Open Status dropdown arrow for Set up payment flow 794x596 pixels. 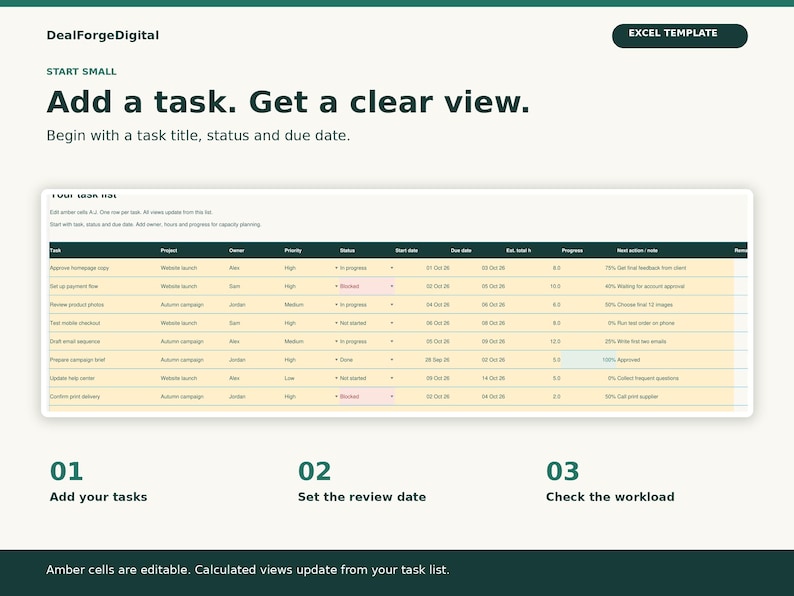click(391, 286)
